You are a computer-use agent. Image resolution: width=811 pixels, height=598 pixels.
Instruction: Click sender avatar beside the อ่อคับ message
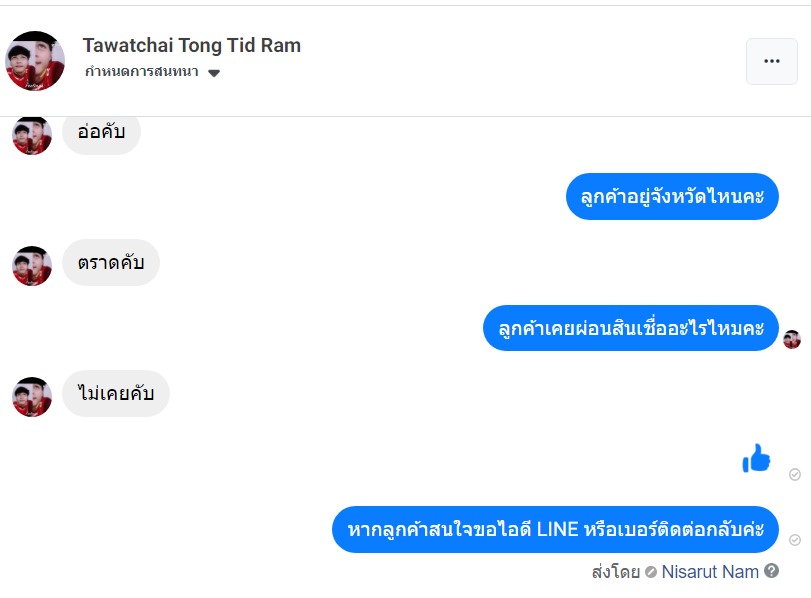32,136
